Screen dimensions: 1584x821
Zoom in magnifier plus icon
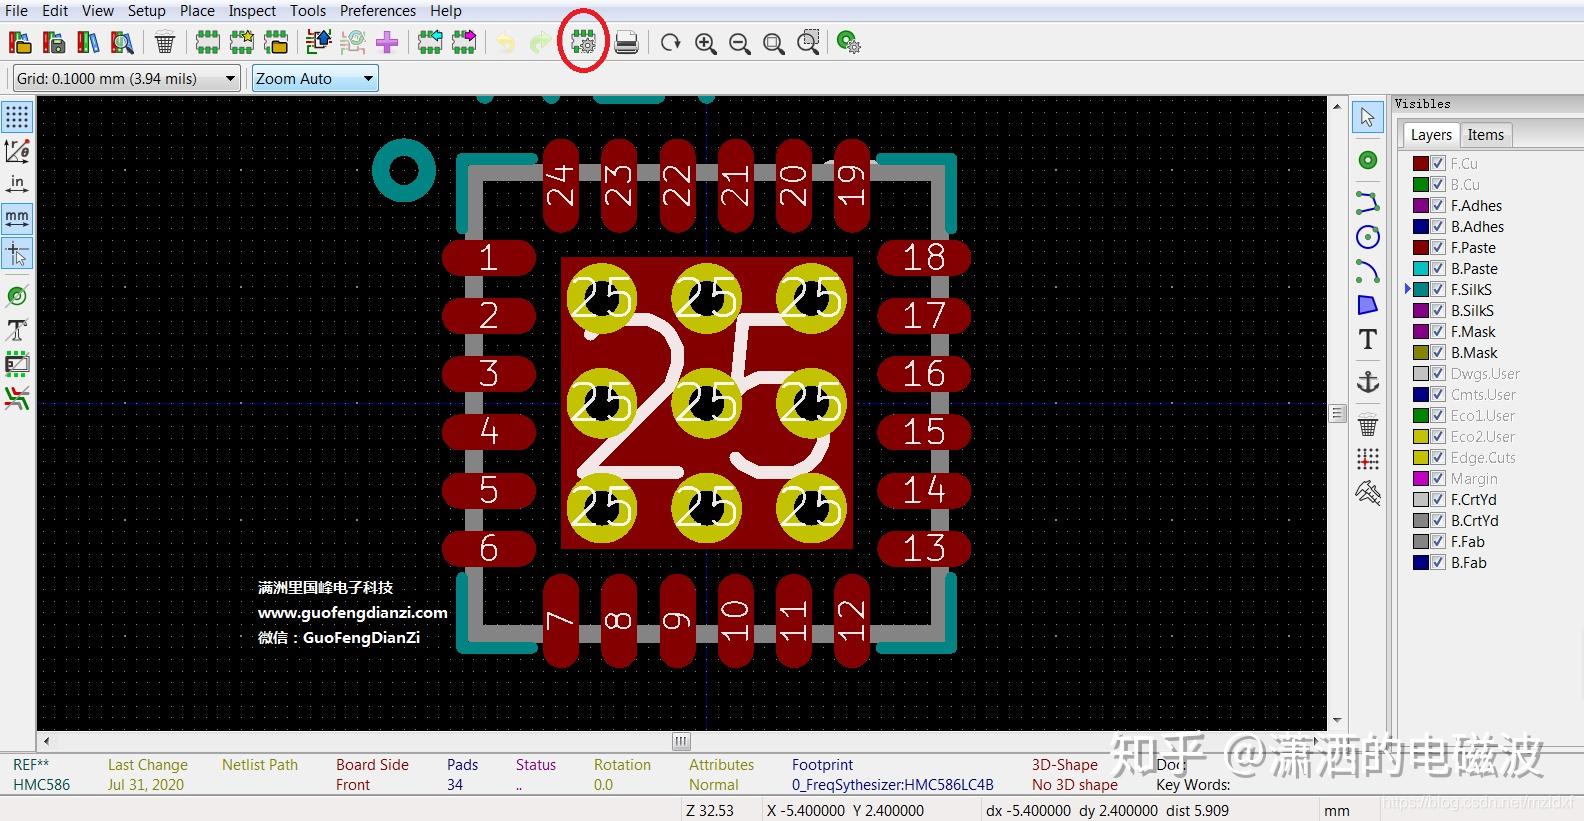tap(706, 42)
